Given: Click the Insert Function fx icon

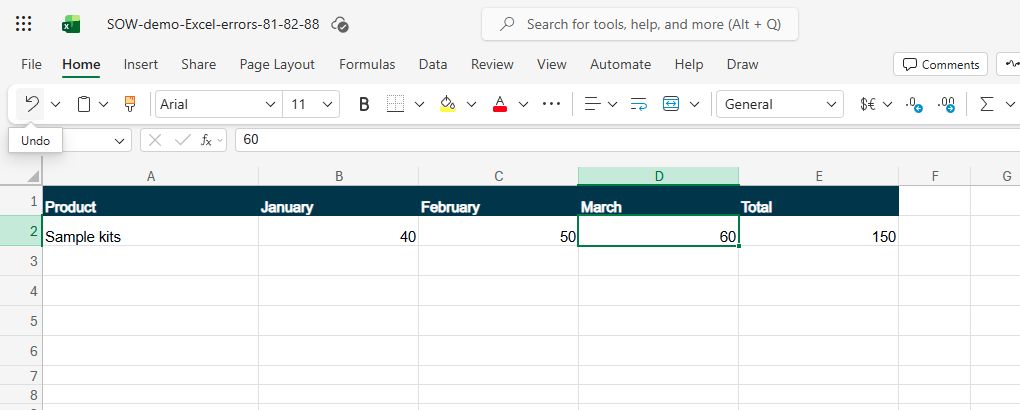Looking at the screenshot, I should tap(206, 140).
